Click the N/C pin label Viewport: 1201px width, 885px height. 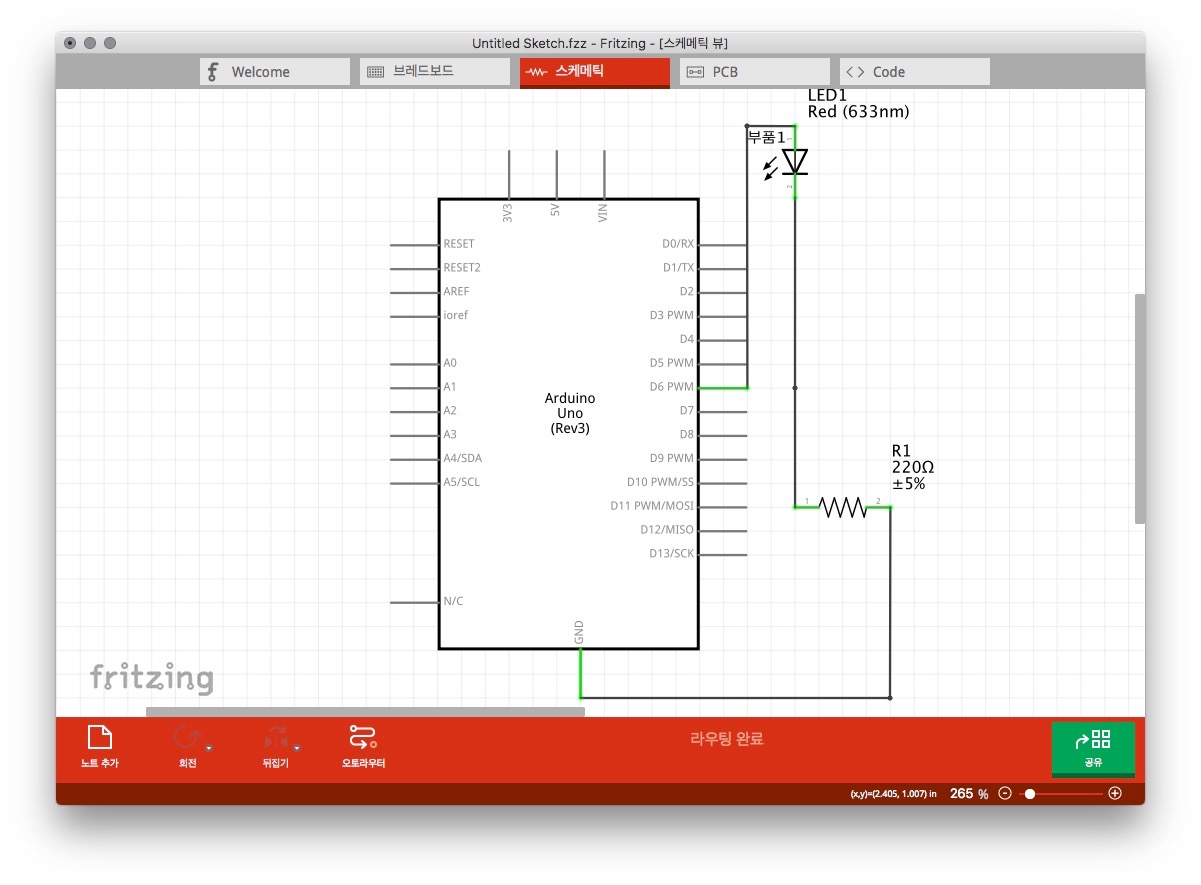click(x=453, y=601)
